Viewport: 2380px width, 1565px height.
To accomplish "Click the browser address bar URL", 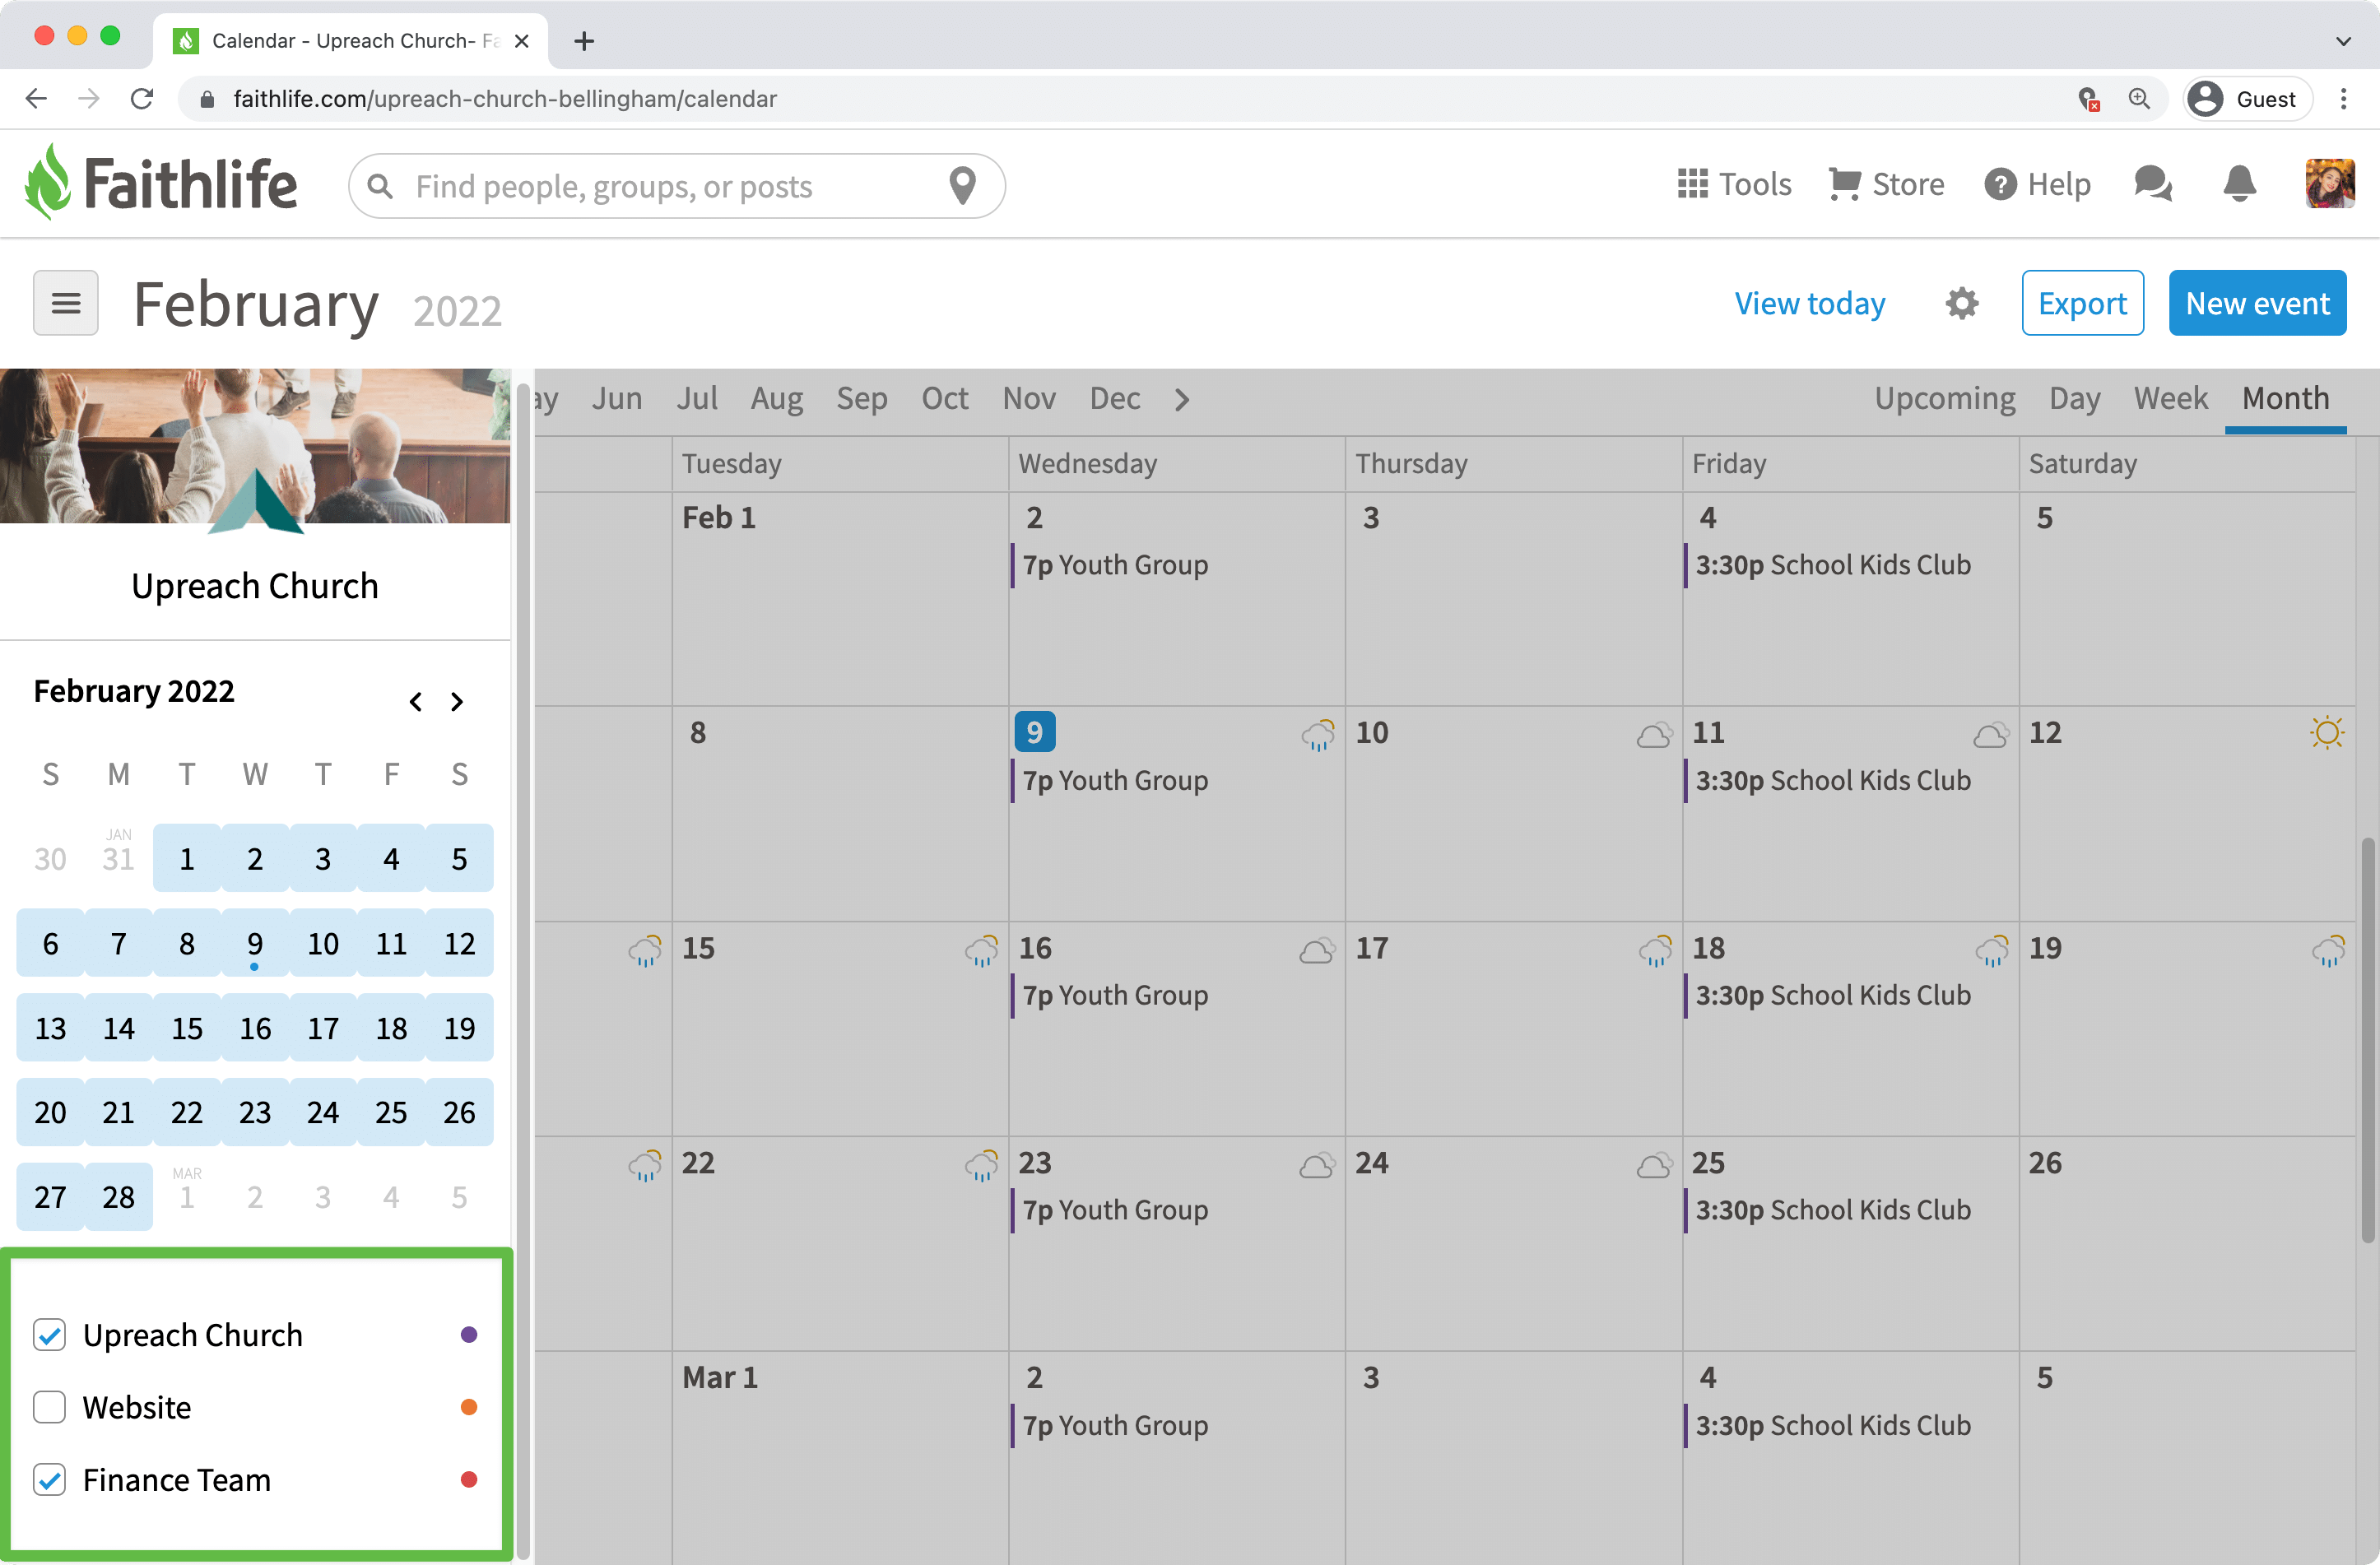I will tap(504, 98).
